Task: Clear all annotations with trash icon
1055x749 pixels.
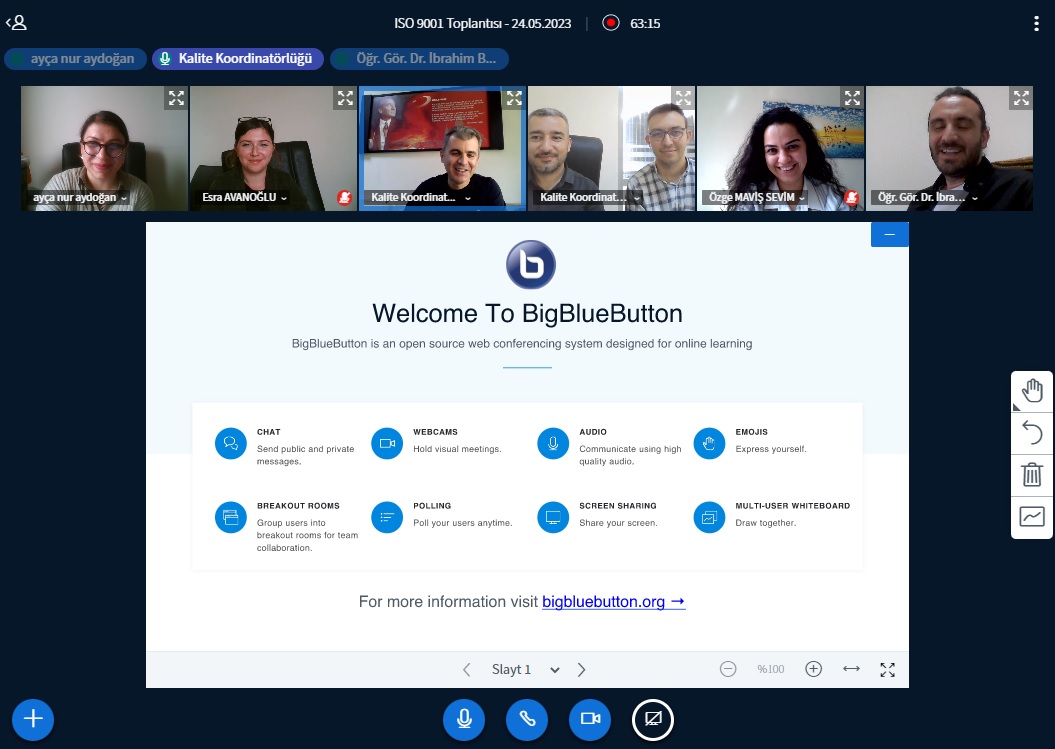Action: pos(1031,474)
